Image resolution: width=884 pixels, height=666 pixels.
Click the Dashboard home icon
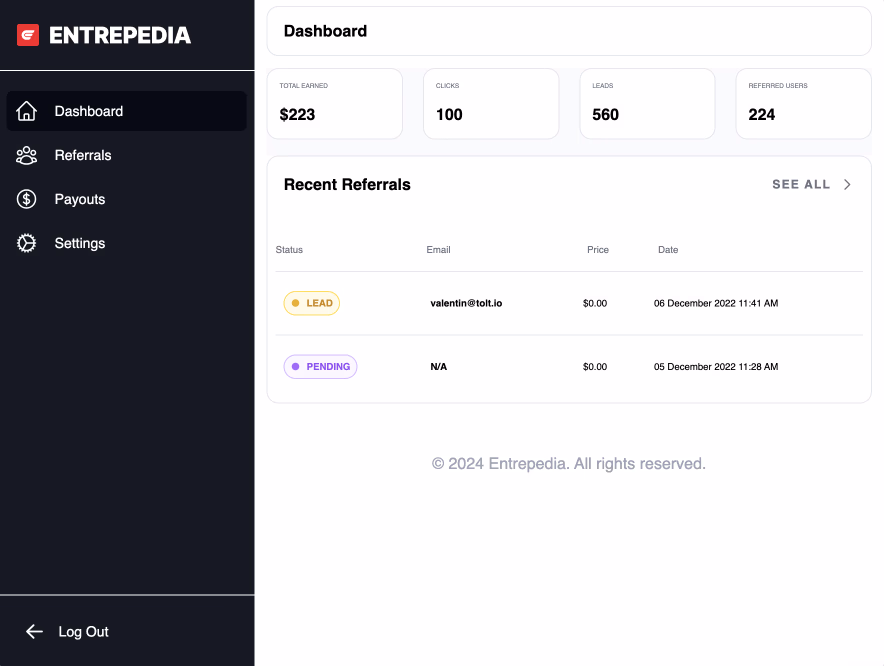[x=27, y=111]
